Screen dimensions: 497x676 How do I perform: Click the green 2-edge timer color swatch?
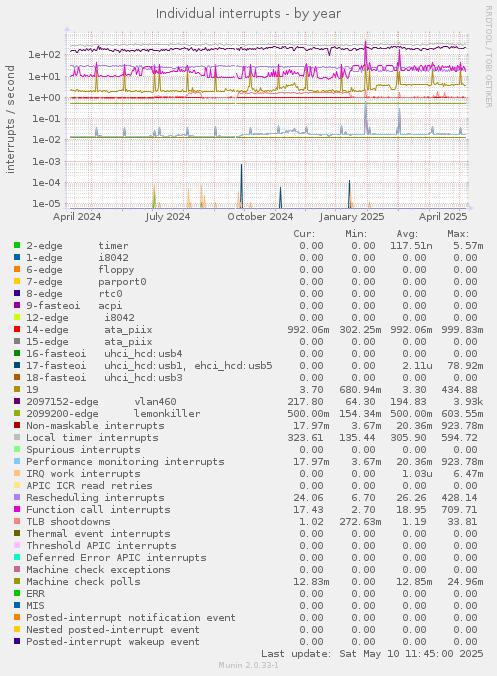pyautogui.click(x=17, y=245)
